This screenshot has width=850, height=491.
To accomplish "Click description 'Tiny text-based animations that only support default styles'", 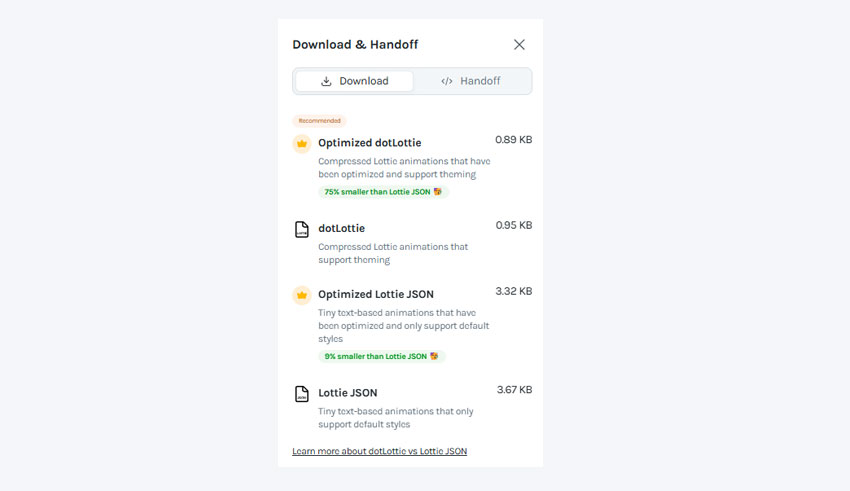I will click(x=396, y=418).
